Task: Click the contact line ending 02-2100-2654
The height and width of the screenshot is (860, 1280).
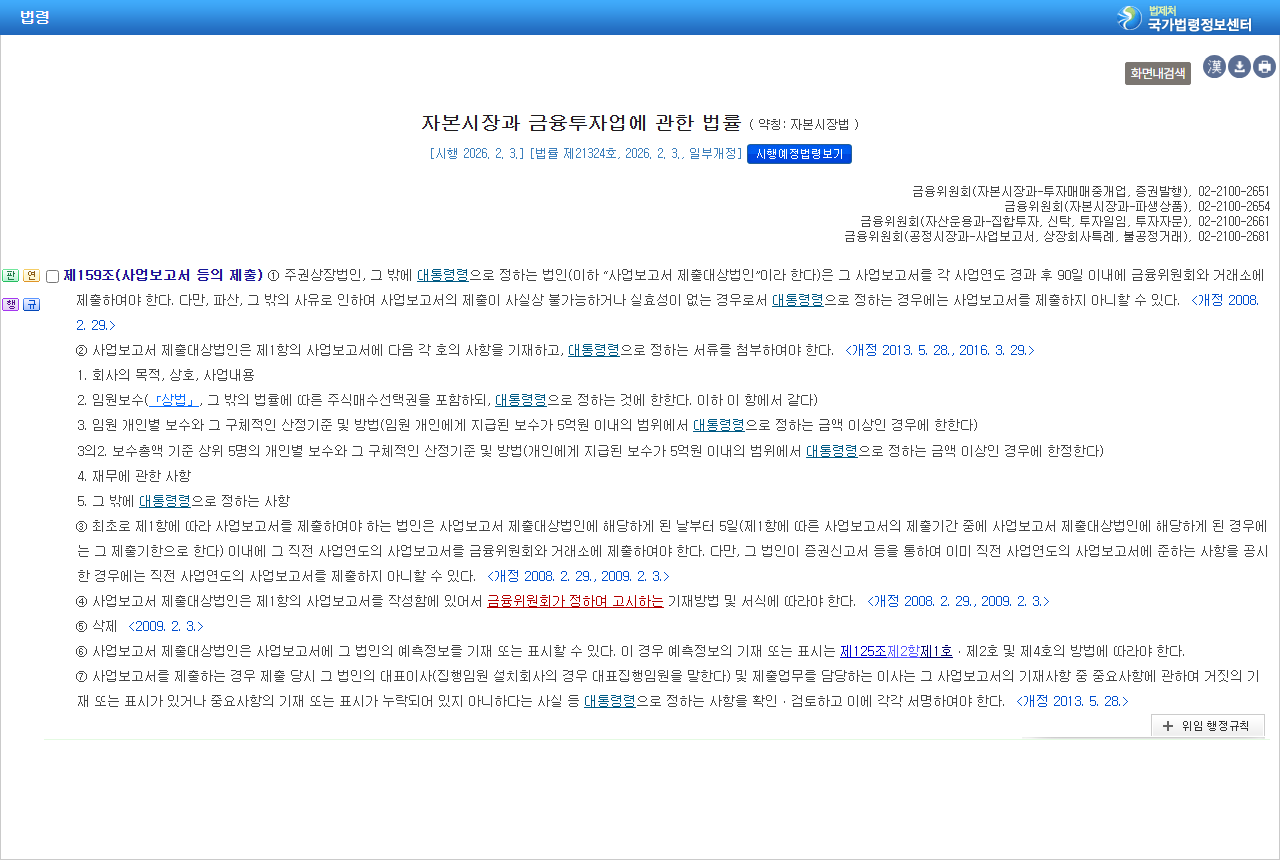Action: tap(1137, 205)
